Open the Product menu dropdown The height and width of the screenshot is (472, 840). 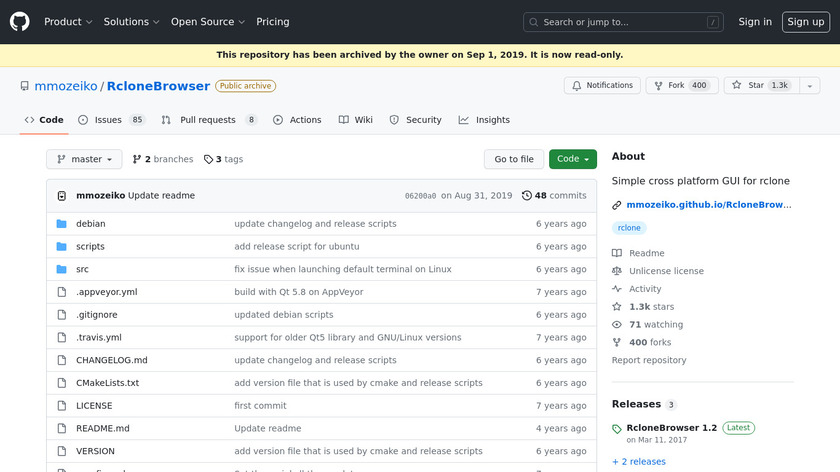(x=68, y=22)
